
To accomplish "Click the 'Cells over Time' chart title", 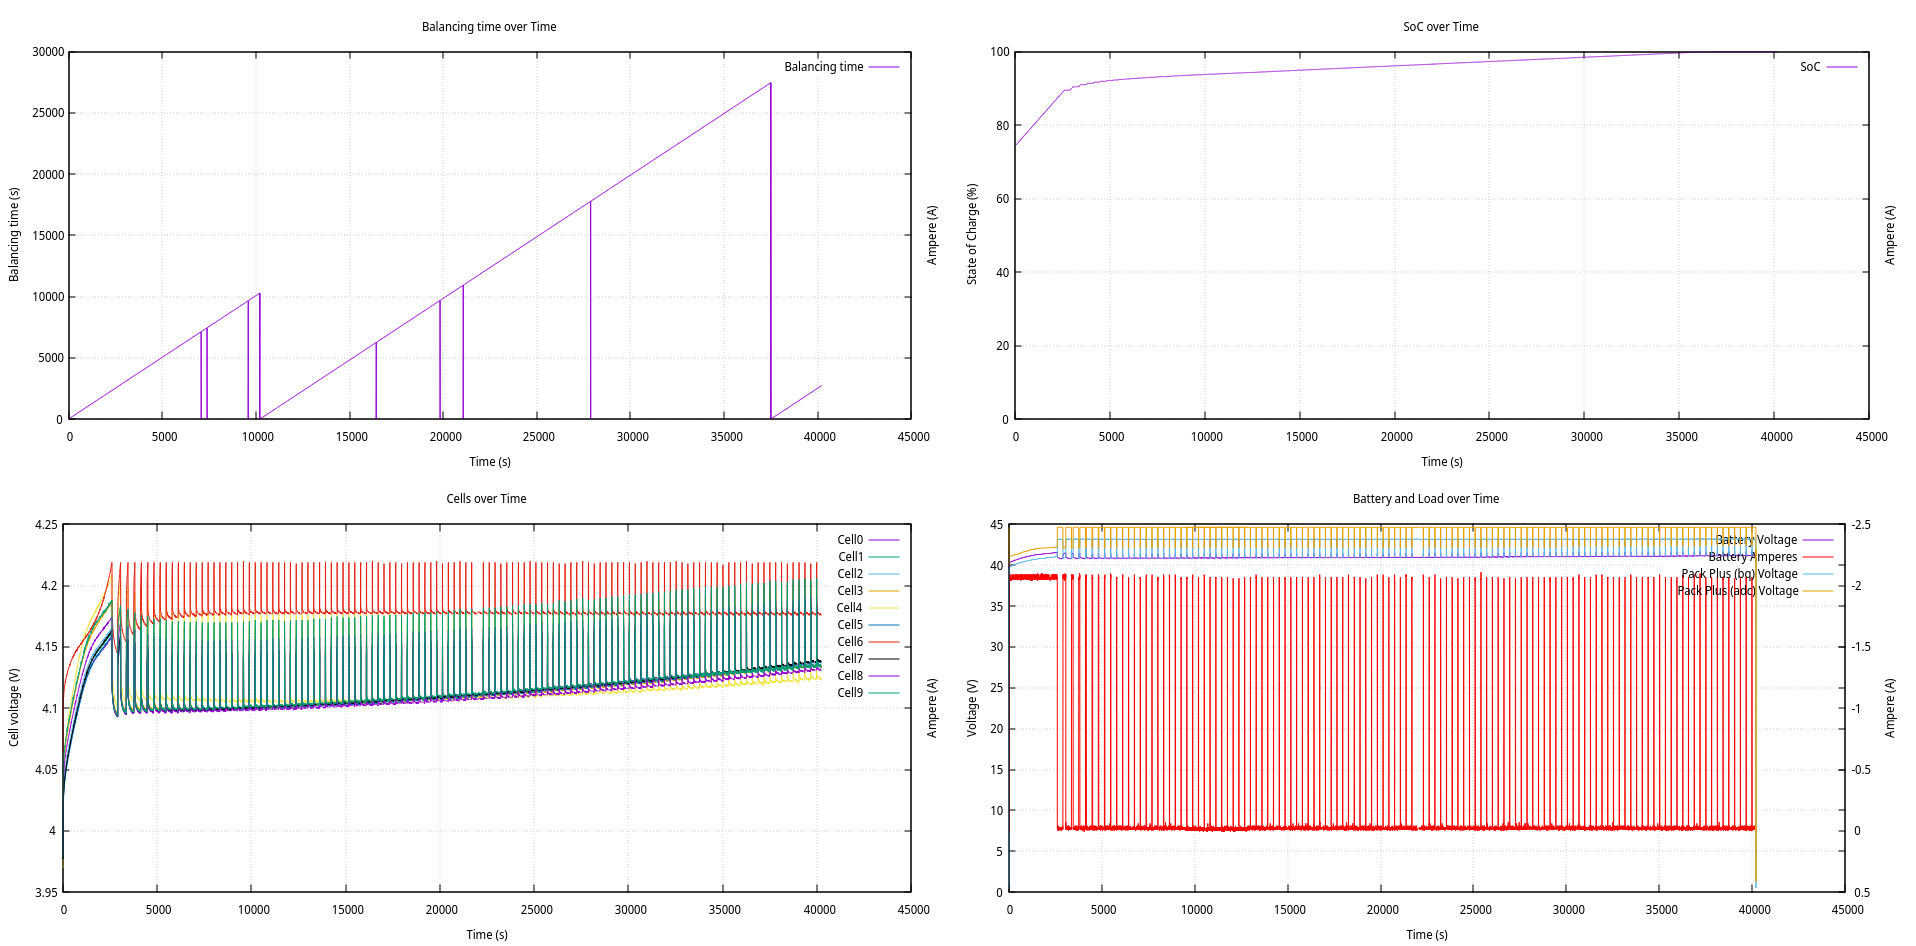I will click(486, 499).
